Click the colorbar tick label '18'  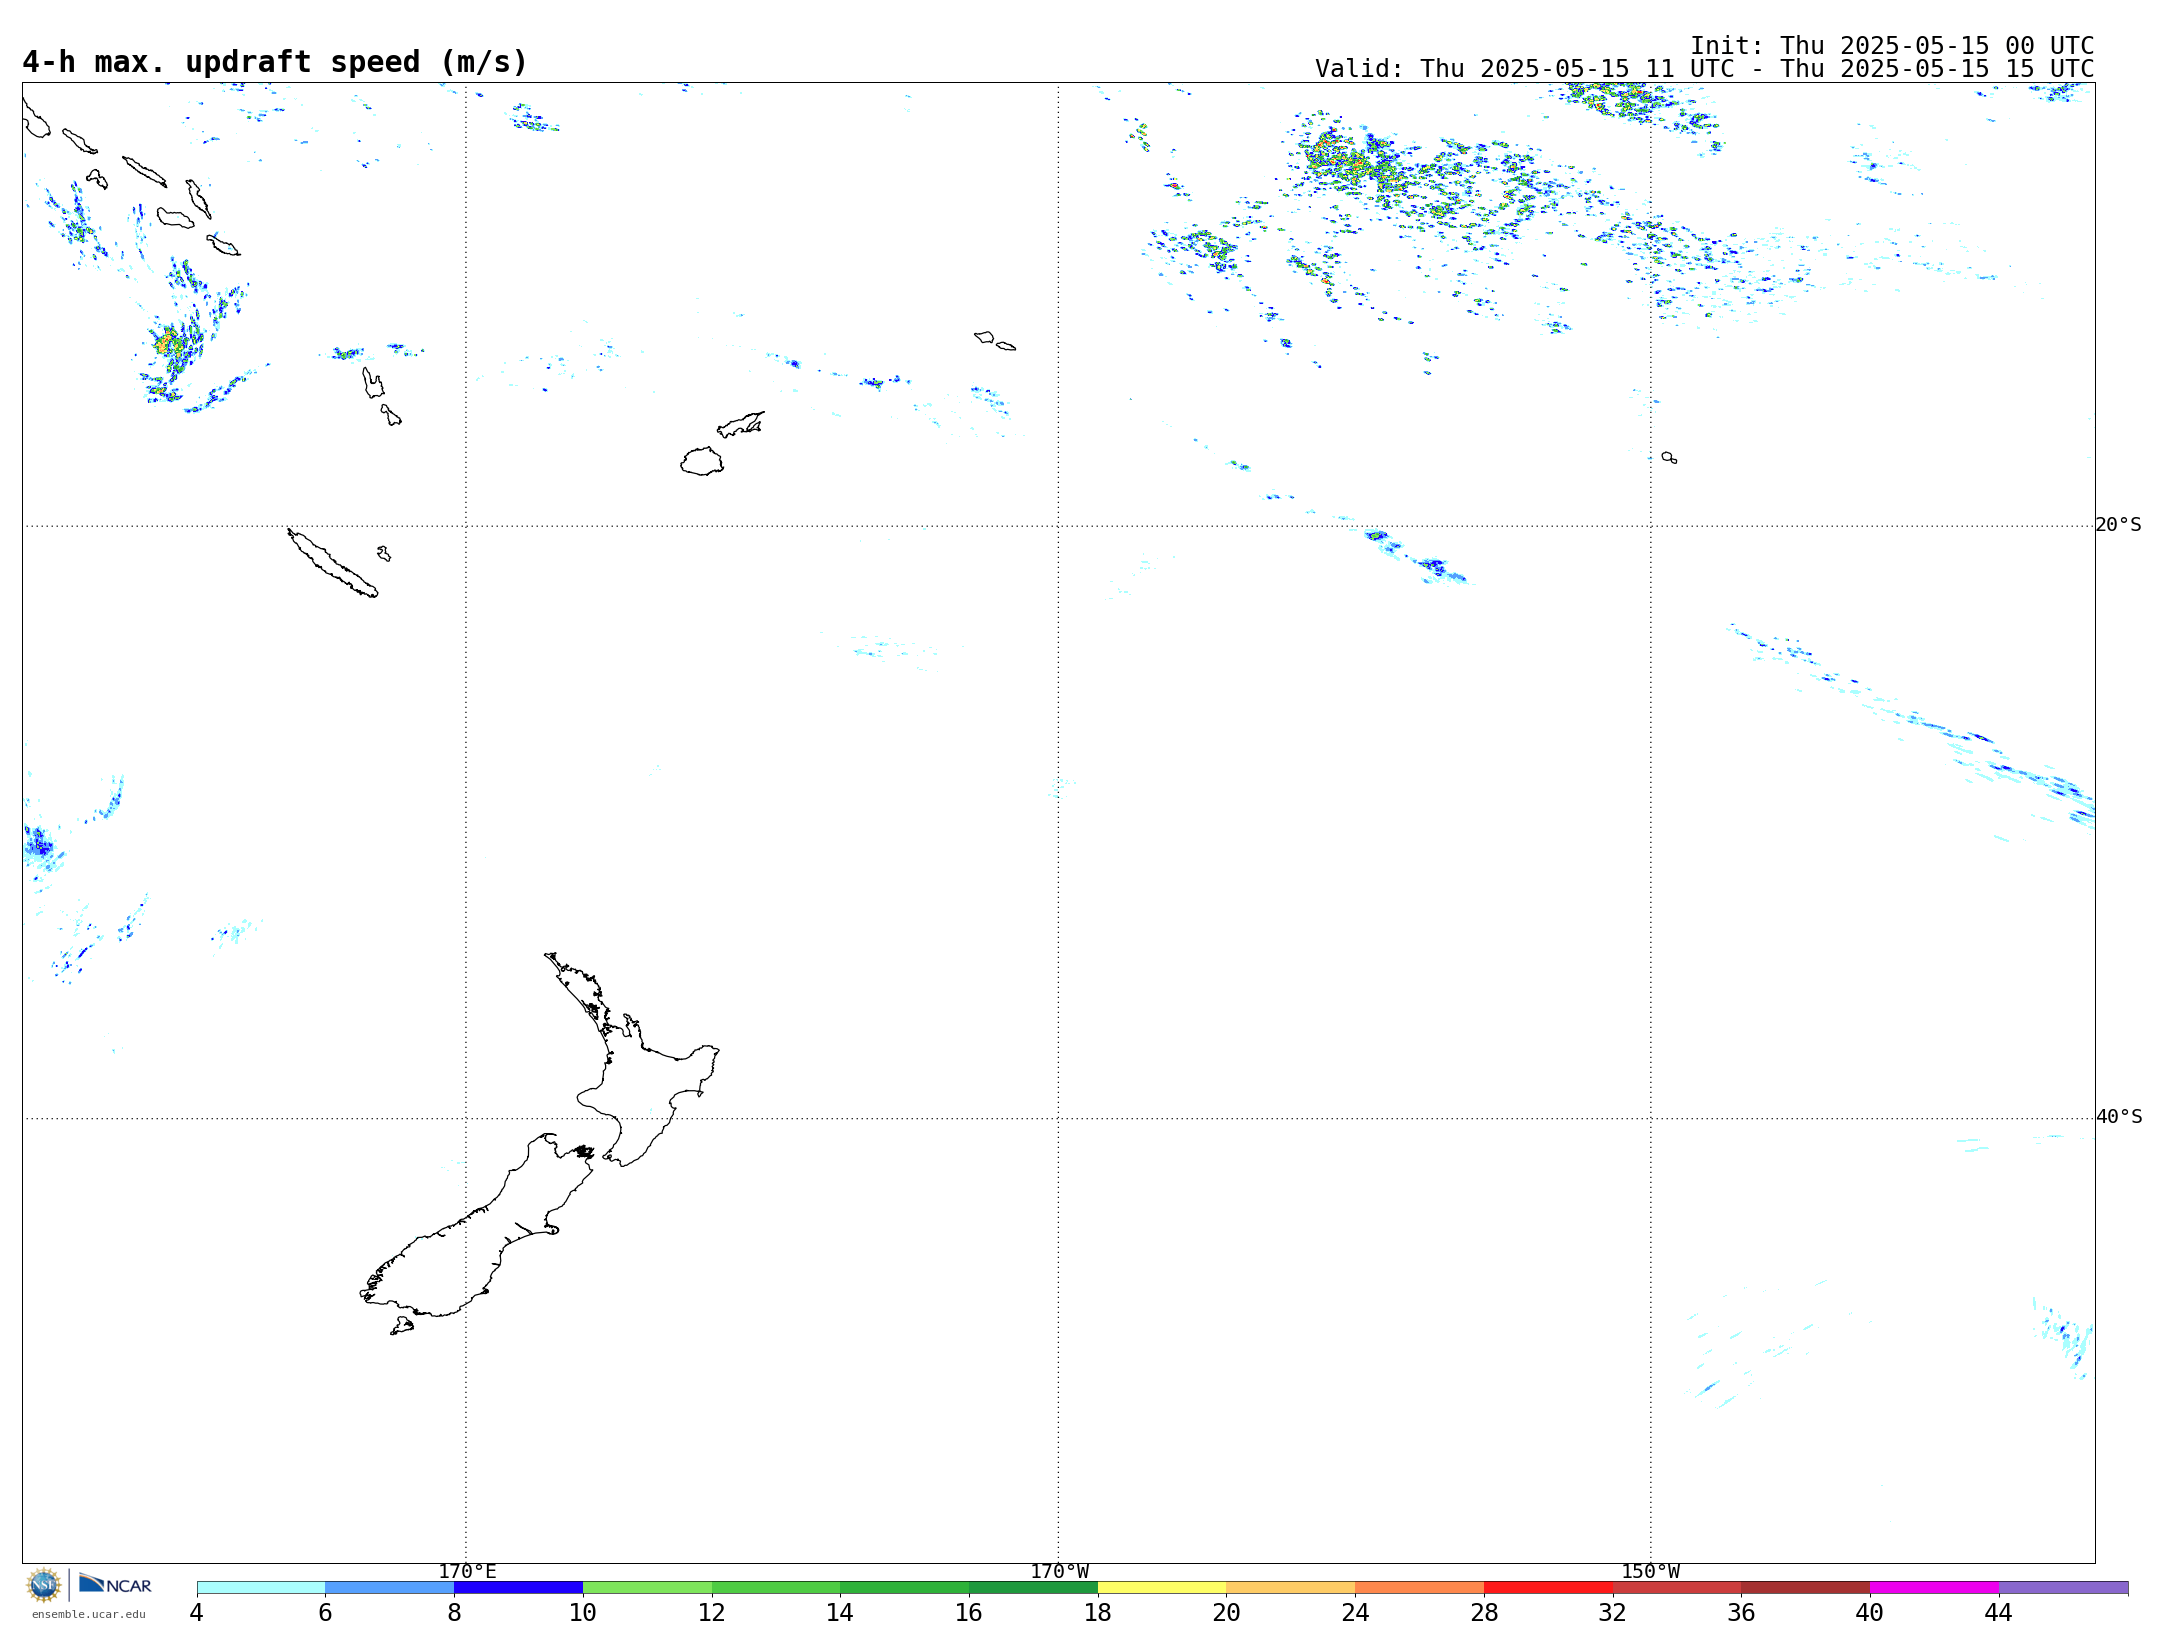point(1098,1612)
